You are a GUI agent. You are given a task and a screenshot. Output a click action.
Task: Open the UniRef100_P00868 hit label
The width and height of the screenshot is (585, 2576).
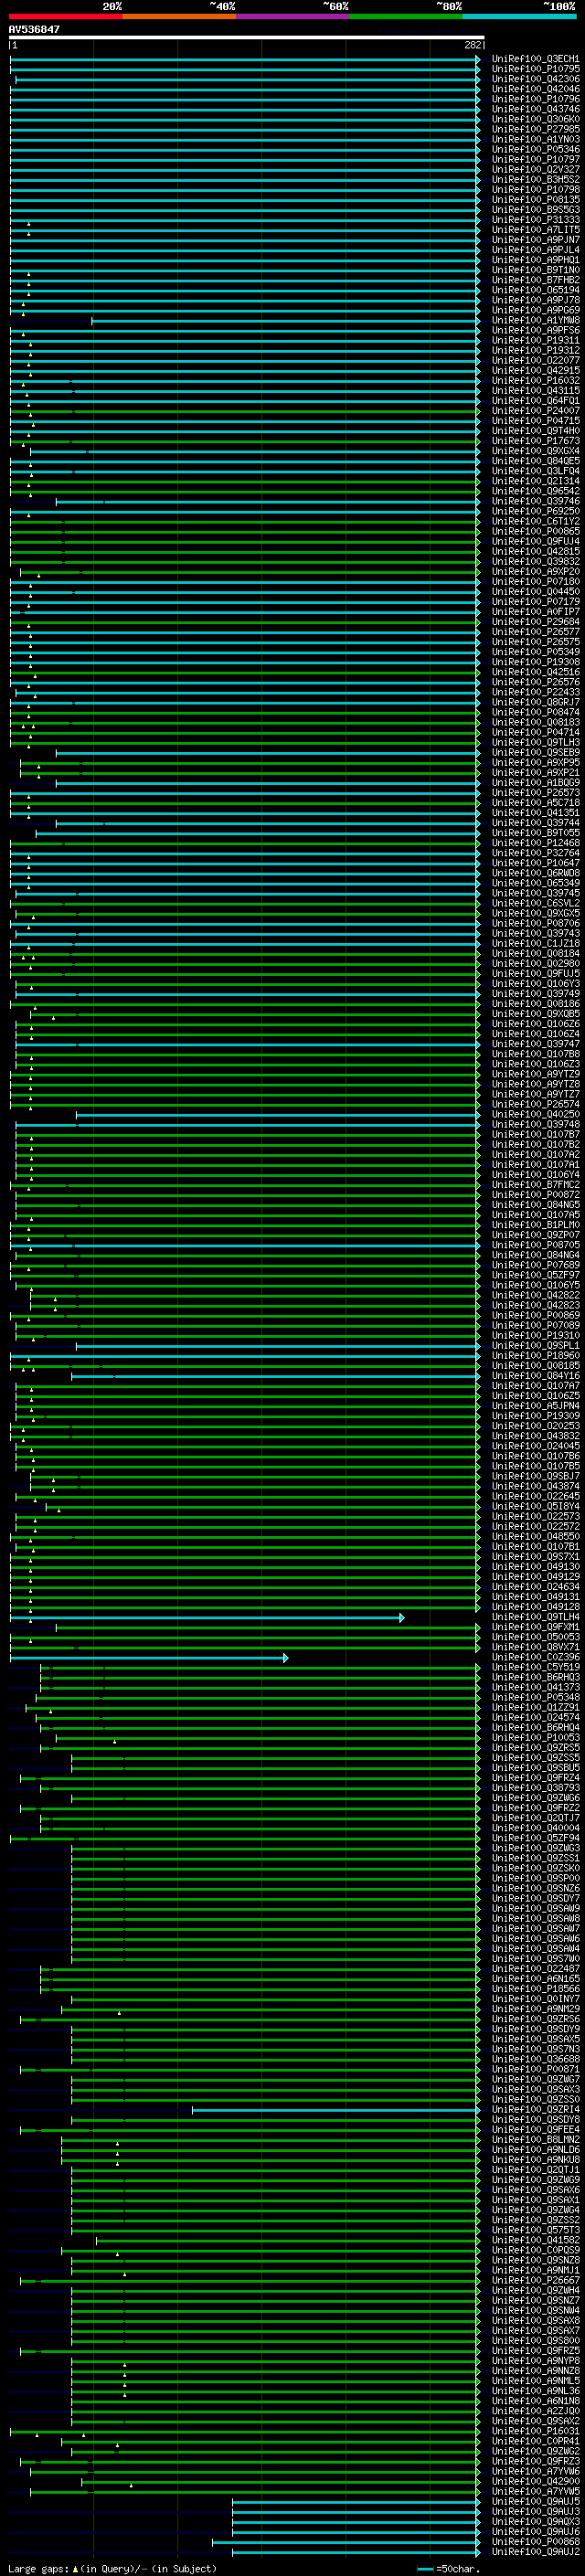535,2543
